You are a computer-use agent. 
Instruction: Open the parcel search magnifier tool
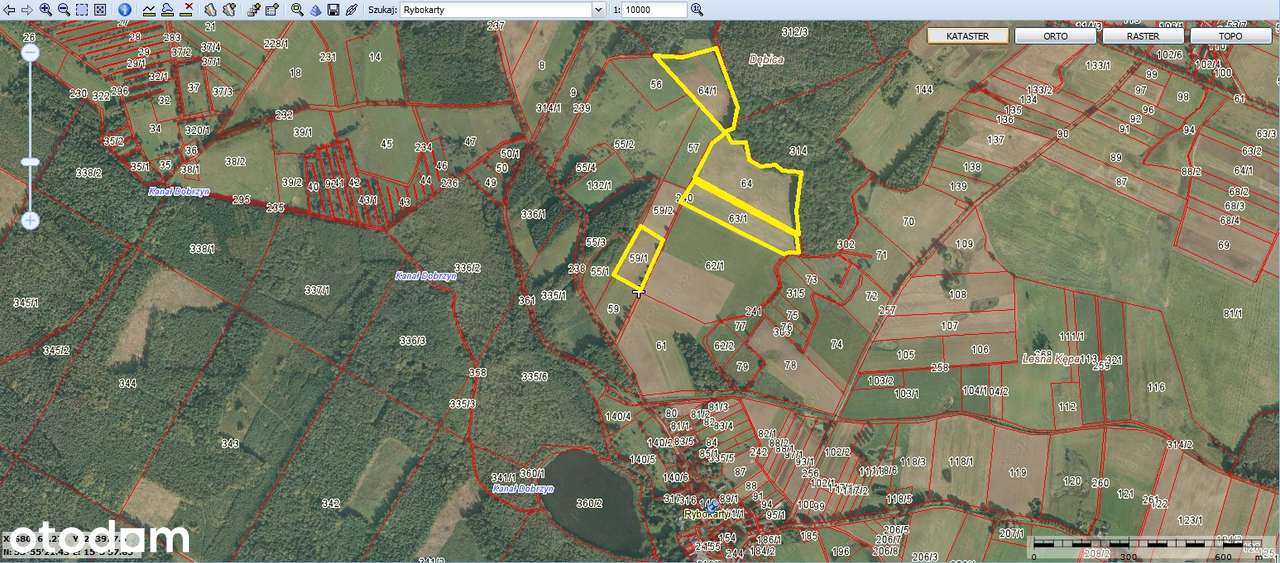click(x=297, y=10)
